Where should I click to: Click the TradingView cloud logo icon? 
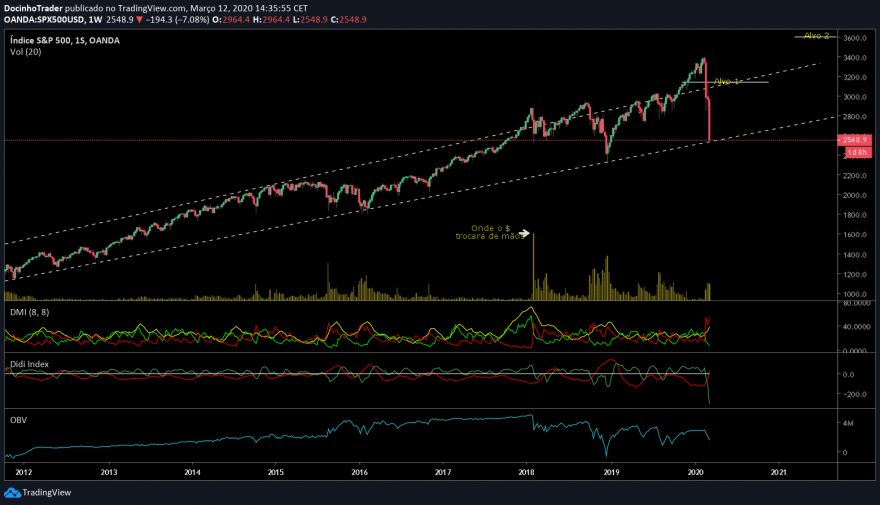coord(12,493)
